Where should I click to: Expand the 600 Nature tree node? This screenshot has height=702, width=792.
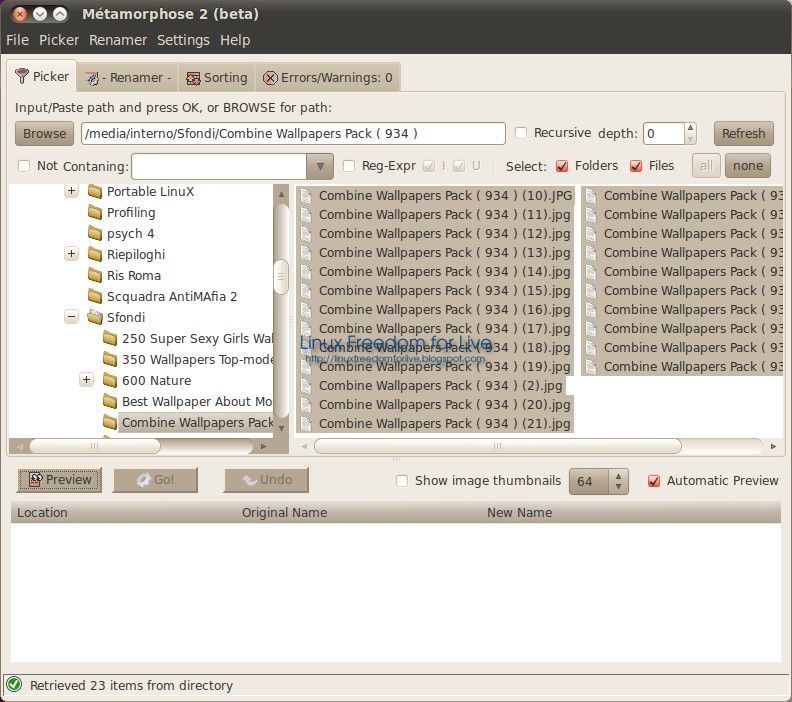86,379
